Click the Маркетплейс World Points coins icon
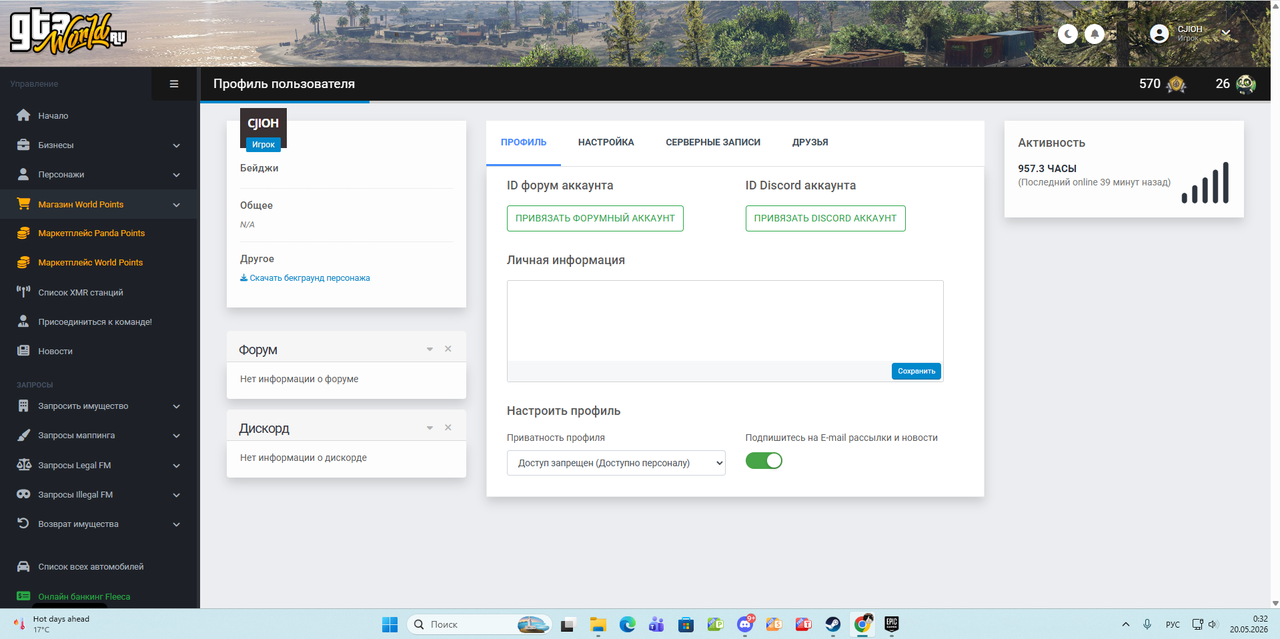 pyautogui.click(x=23, y=262)
